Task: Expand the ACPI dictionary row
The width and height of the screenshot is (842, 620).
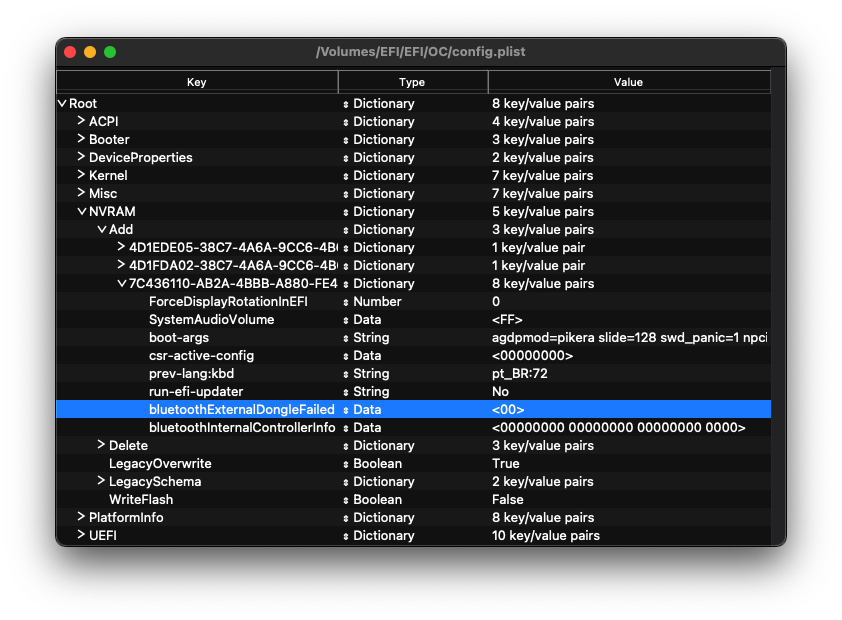Action: pos(81,122)
